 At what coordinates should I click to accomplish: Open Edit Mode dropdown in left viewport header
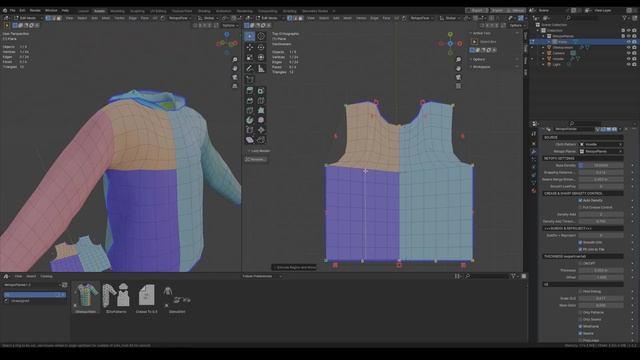[x=28, y=18]
